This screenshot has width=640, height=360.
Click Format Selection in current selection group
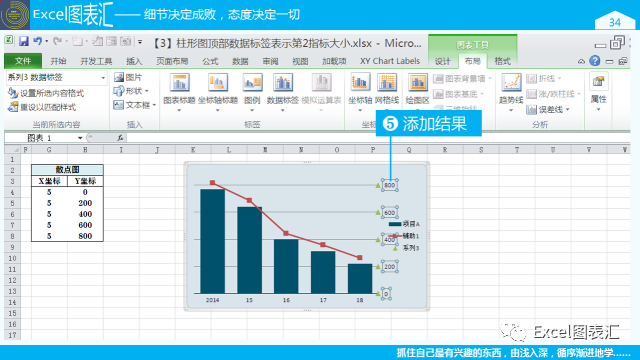[x=46, y=93]
